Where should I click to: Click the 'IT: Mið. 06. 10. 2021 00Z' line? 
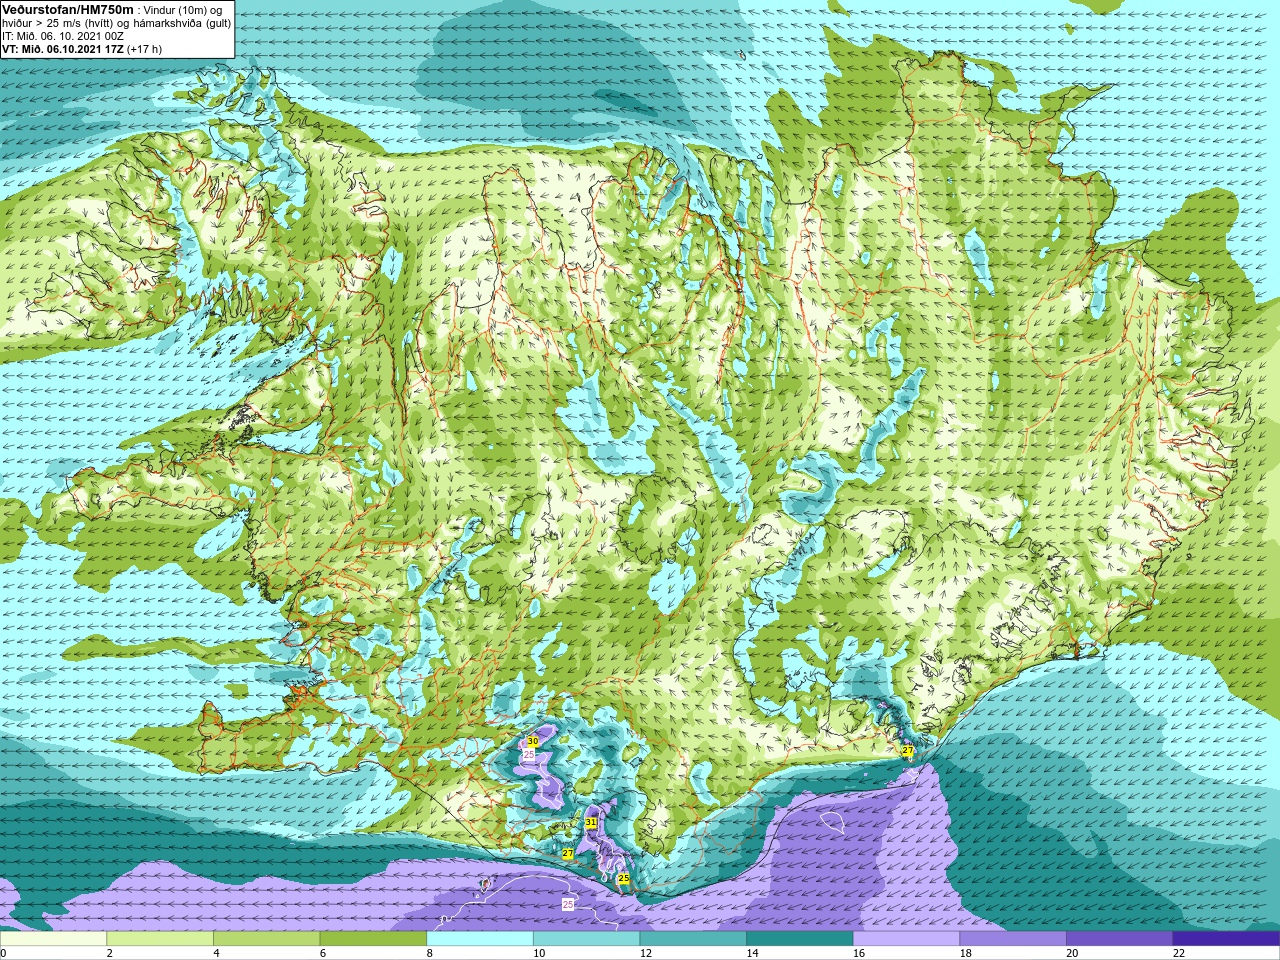tap(63, 36)
